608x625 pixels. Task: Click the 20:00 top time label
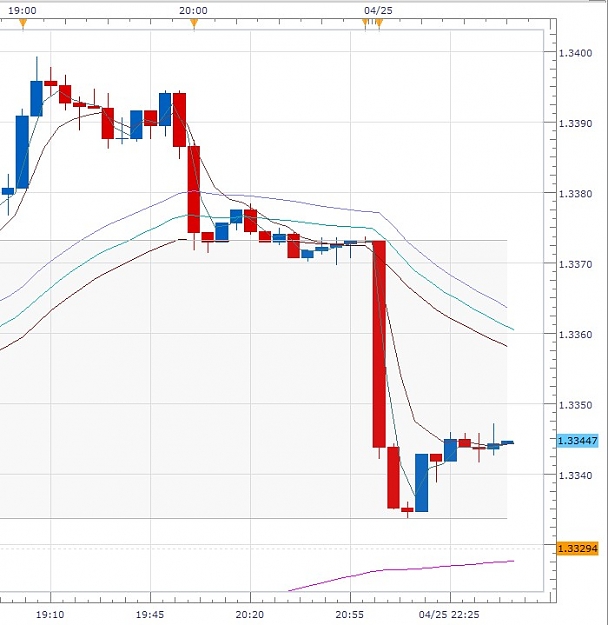pos(193,11)
